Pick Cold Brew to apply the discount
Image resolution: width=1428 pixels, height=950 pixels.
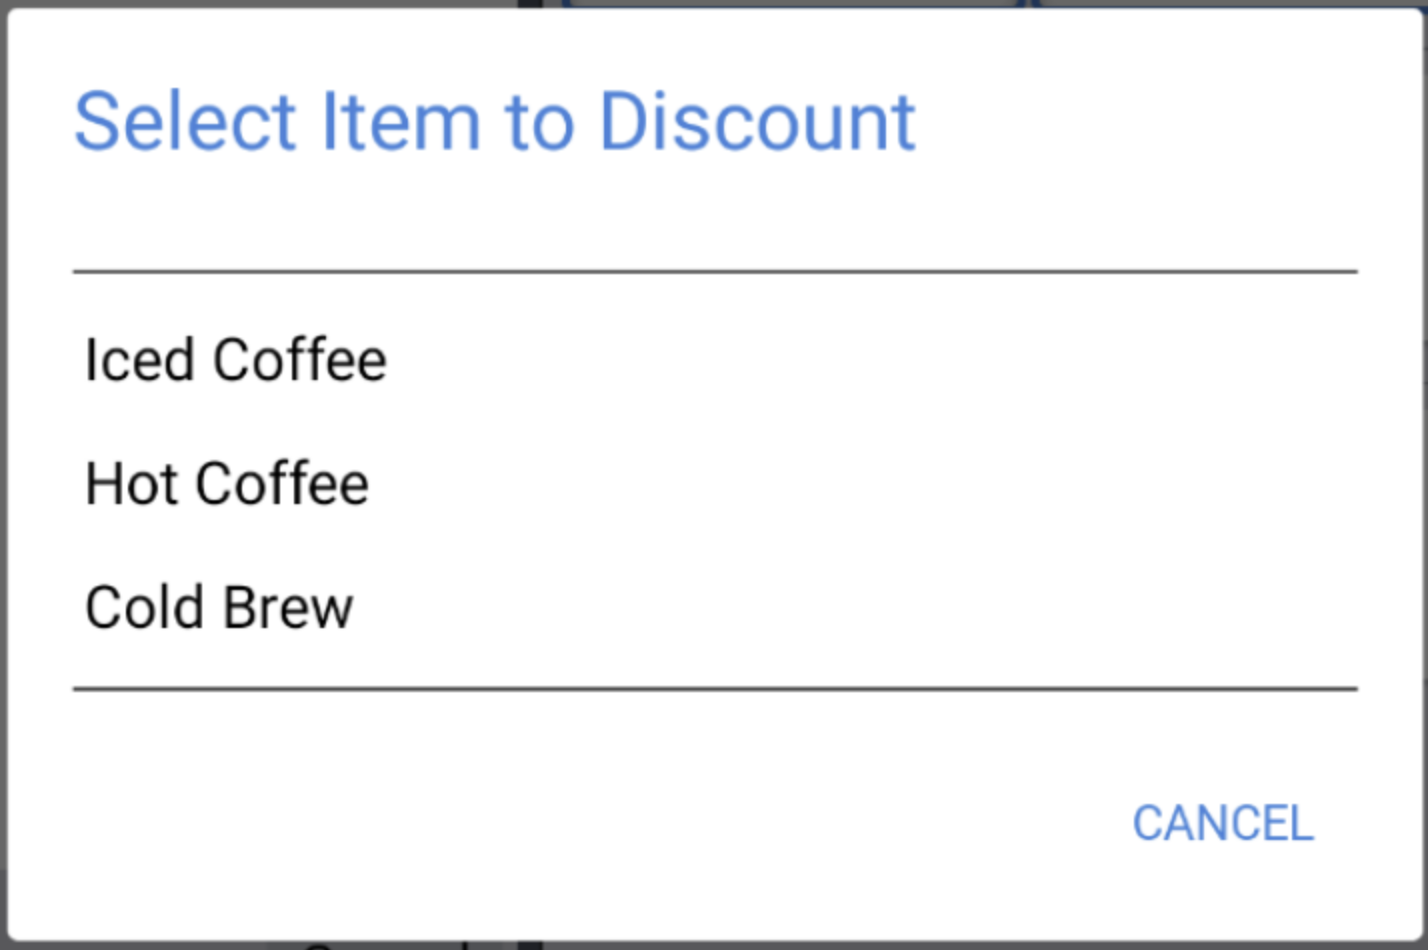point(220,605)
